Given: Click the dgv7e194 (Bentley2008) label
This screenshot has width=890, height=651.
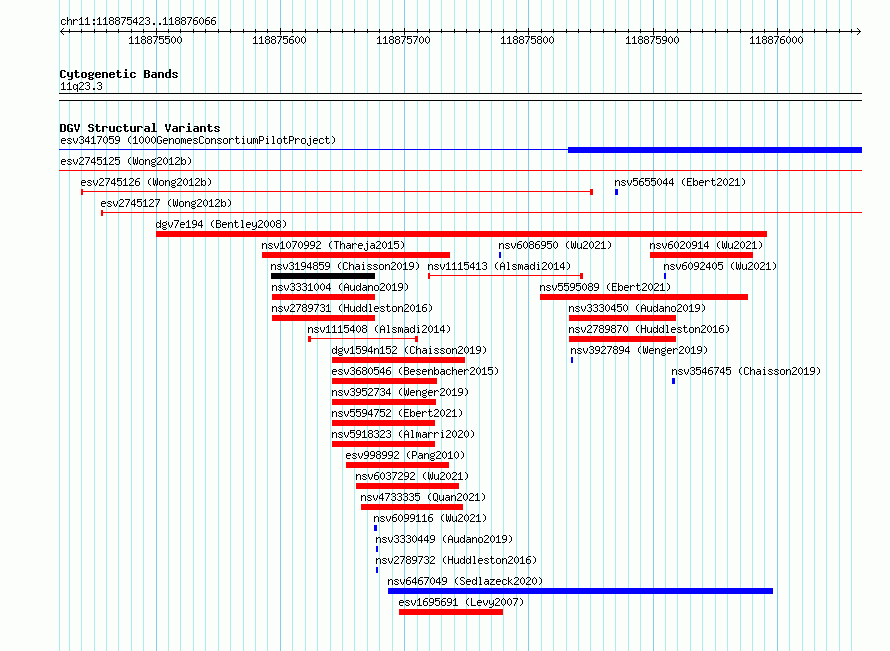Looking at the screenshot, I should [221, 224].
